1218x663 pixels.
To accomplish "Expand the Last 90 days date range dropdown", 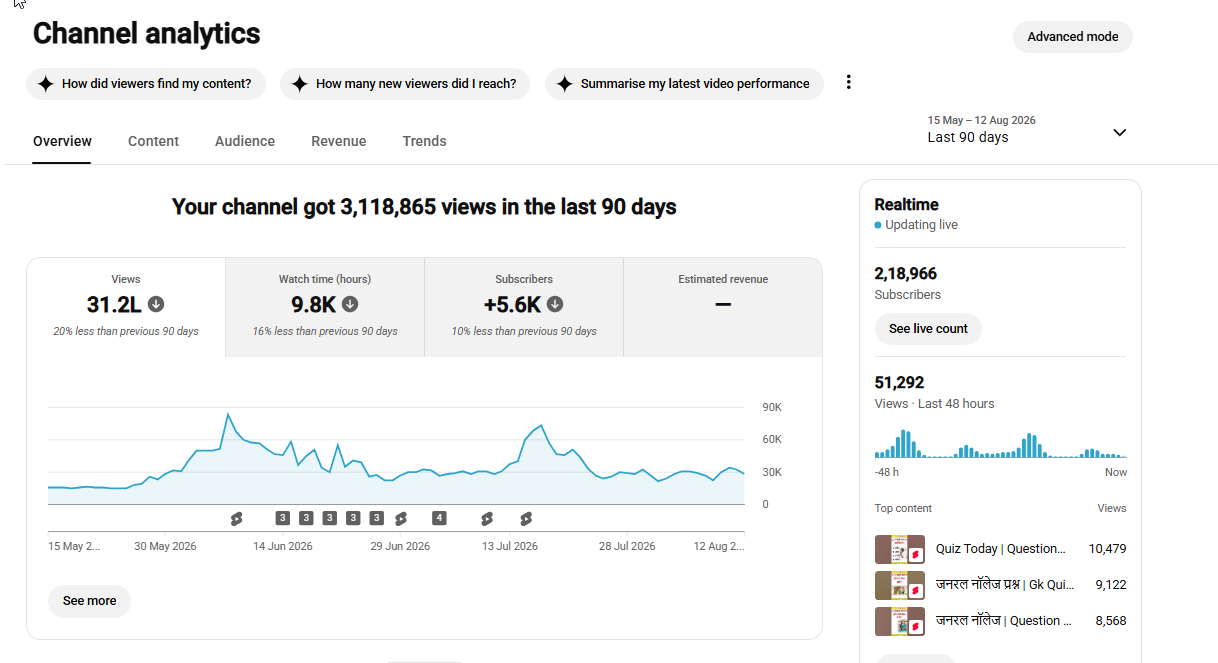I will [x=1027, y=130].
